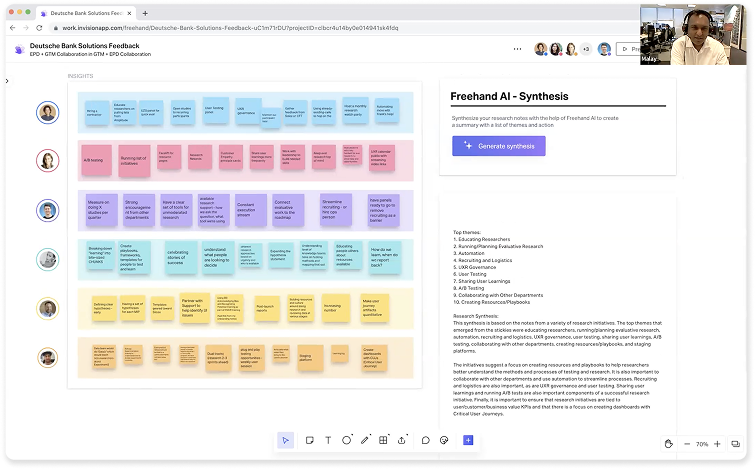
Task: Click the upload share tool icon
Action: (x=402, y=440)
